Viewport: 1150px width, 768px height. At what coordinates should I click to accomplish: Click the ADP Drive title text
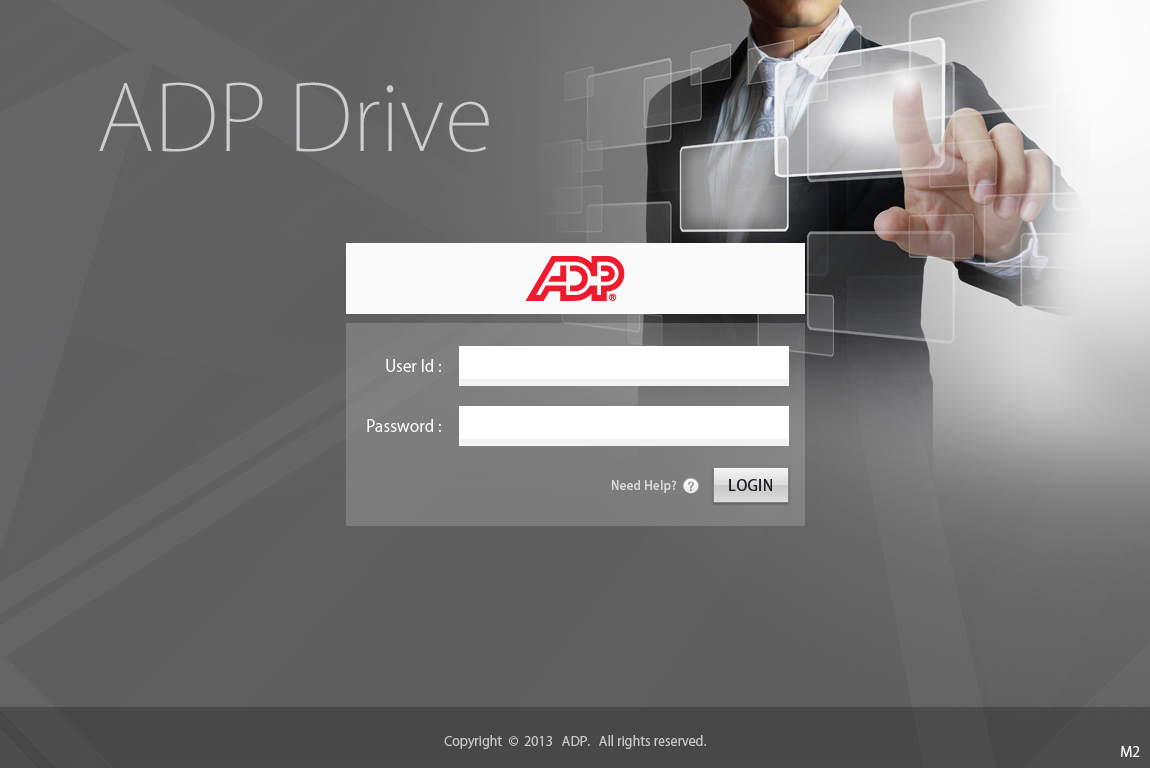294,117
